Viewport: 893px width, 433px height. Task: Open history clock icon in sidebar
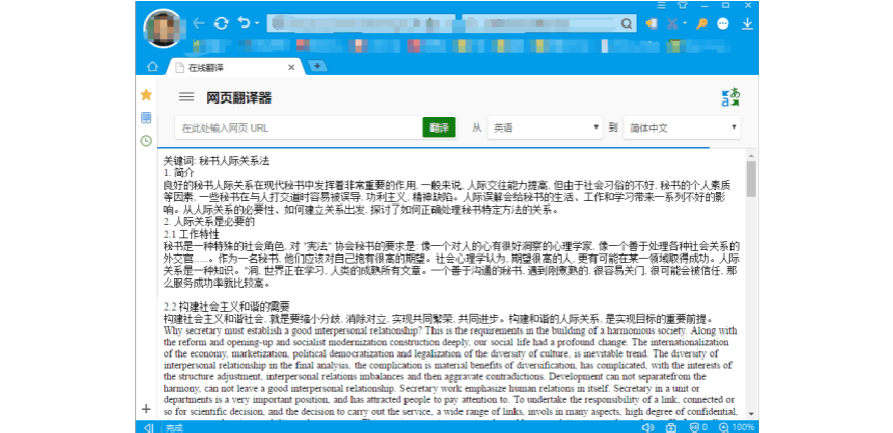pyautogui.click(x=146, y=140)
